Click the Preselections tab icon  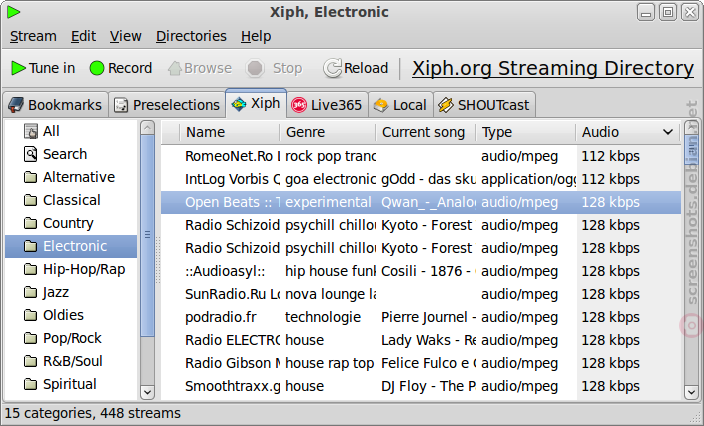click(x=121, y=105)
